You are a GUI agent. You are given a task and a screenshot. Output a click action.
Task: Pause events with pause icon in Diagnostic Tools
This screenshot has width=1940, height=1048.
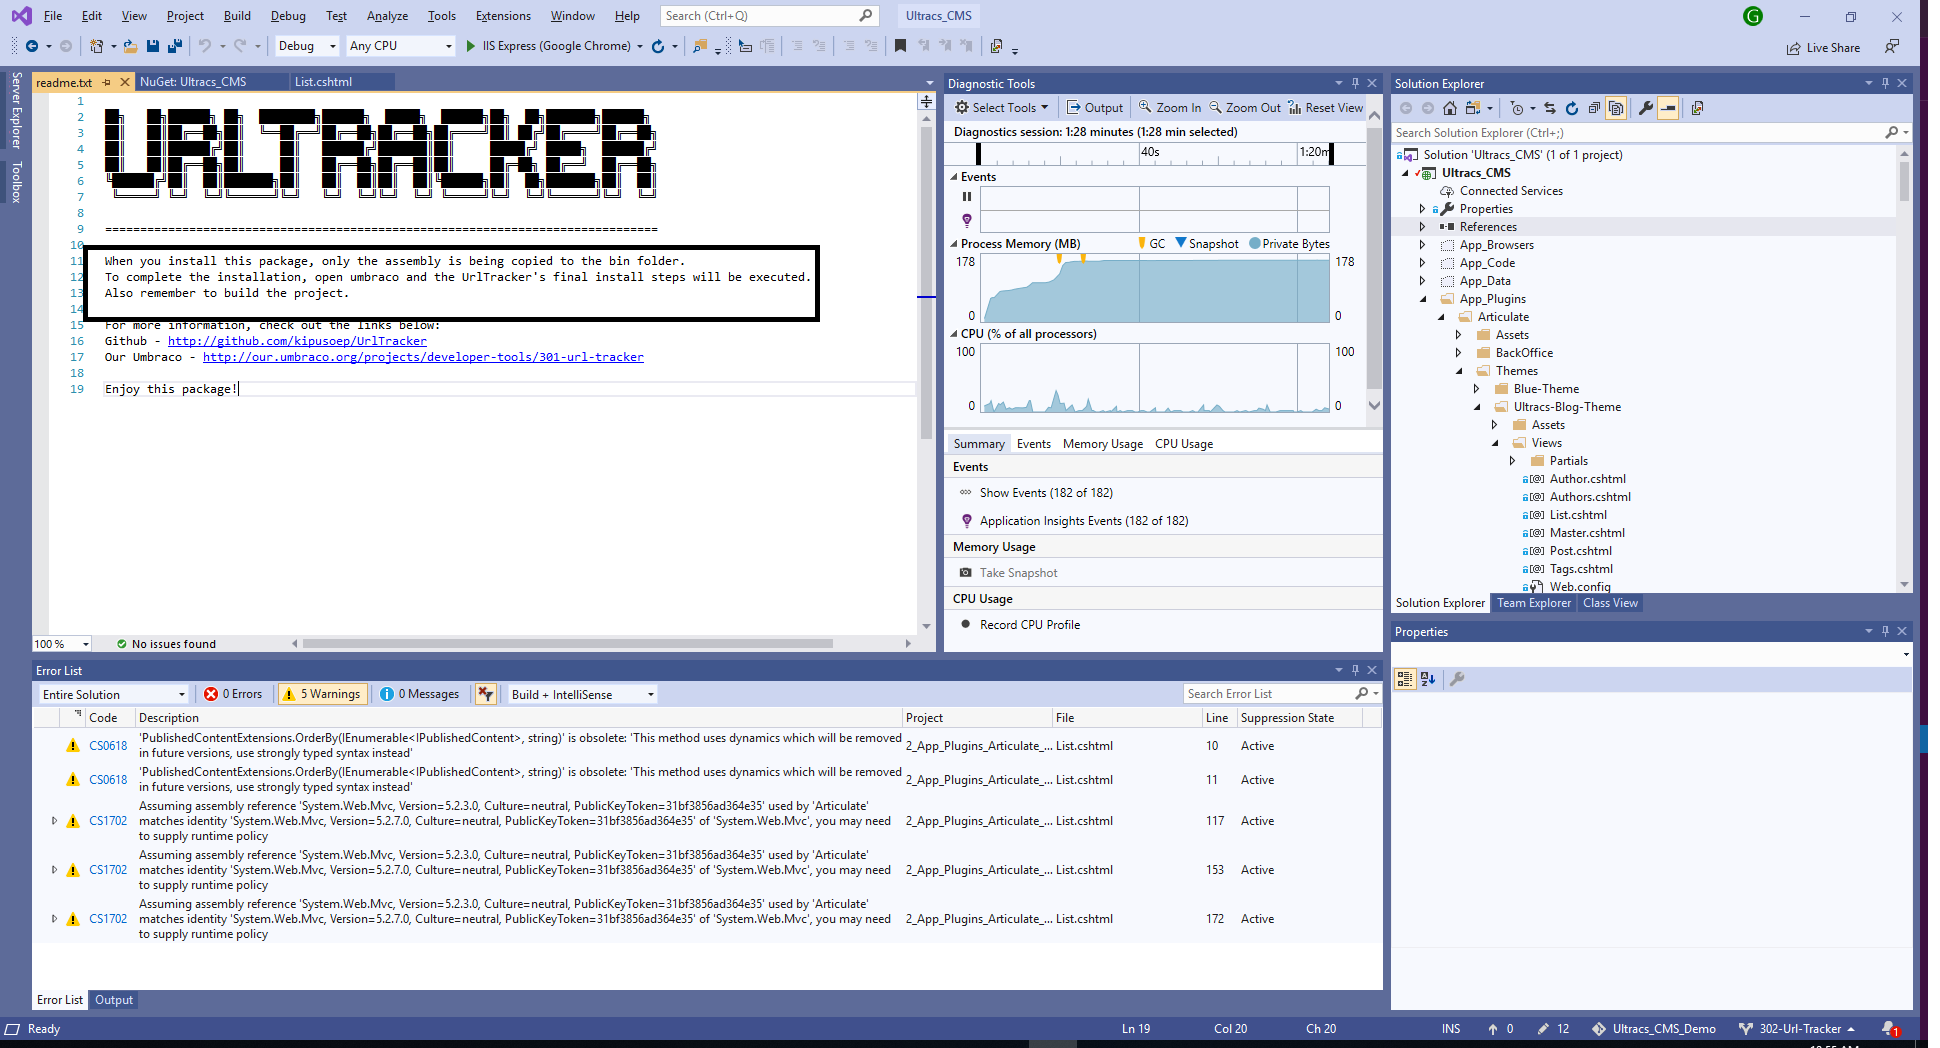(967, 196)
